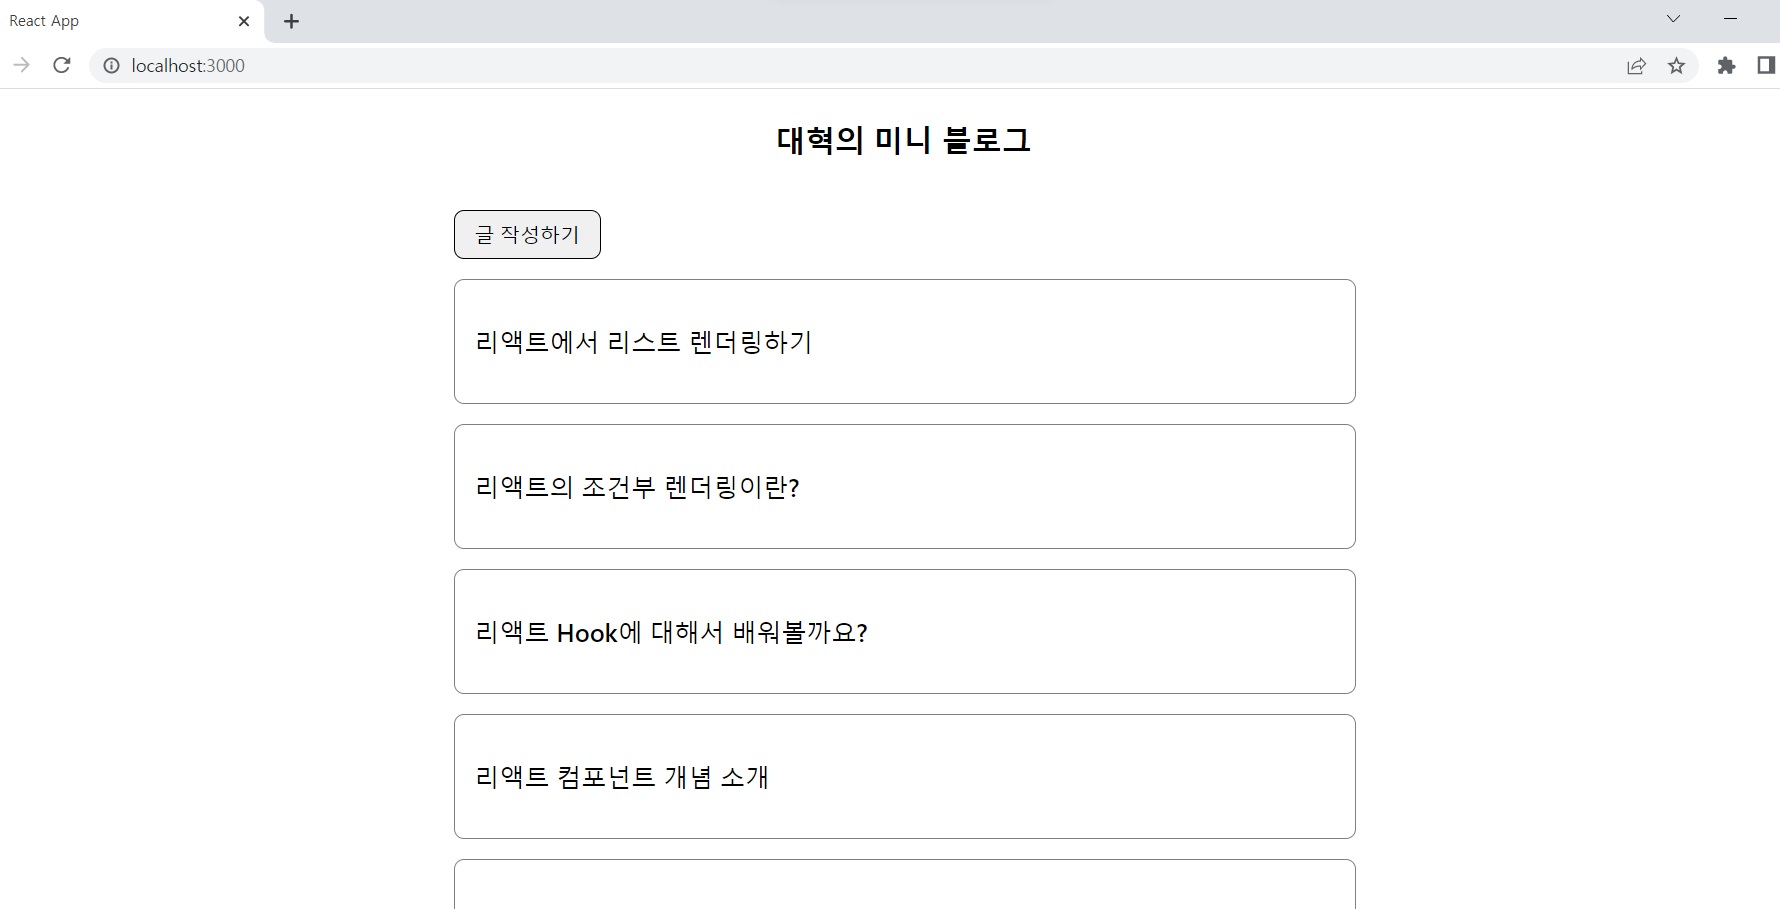This screenshot has width=1780, height=909.
Task: Open post 리액트의 조건부 렌더링이란?
Action: [x=905, y=487]
